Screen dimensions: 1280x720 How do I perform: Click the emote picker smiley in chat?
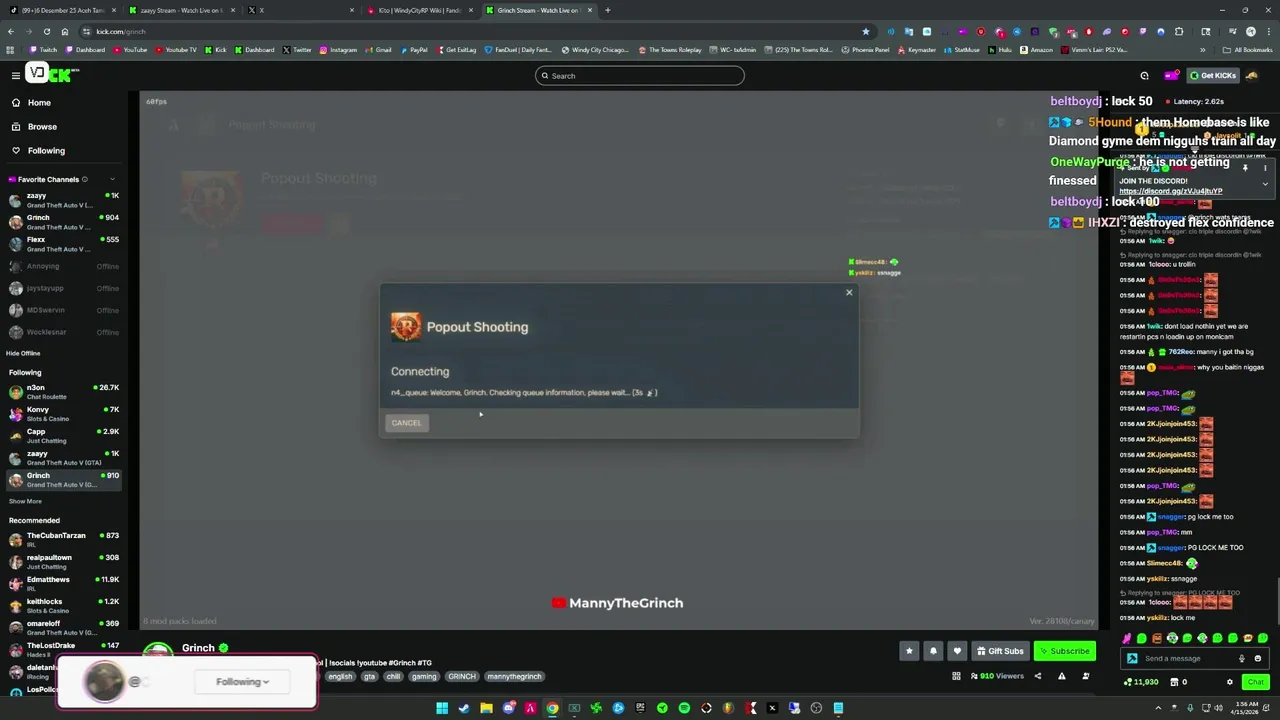click(x=1257, y=658)
